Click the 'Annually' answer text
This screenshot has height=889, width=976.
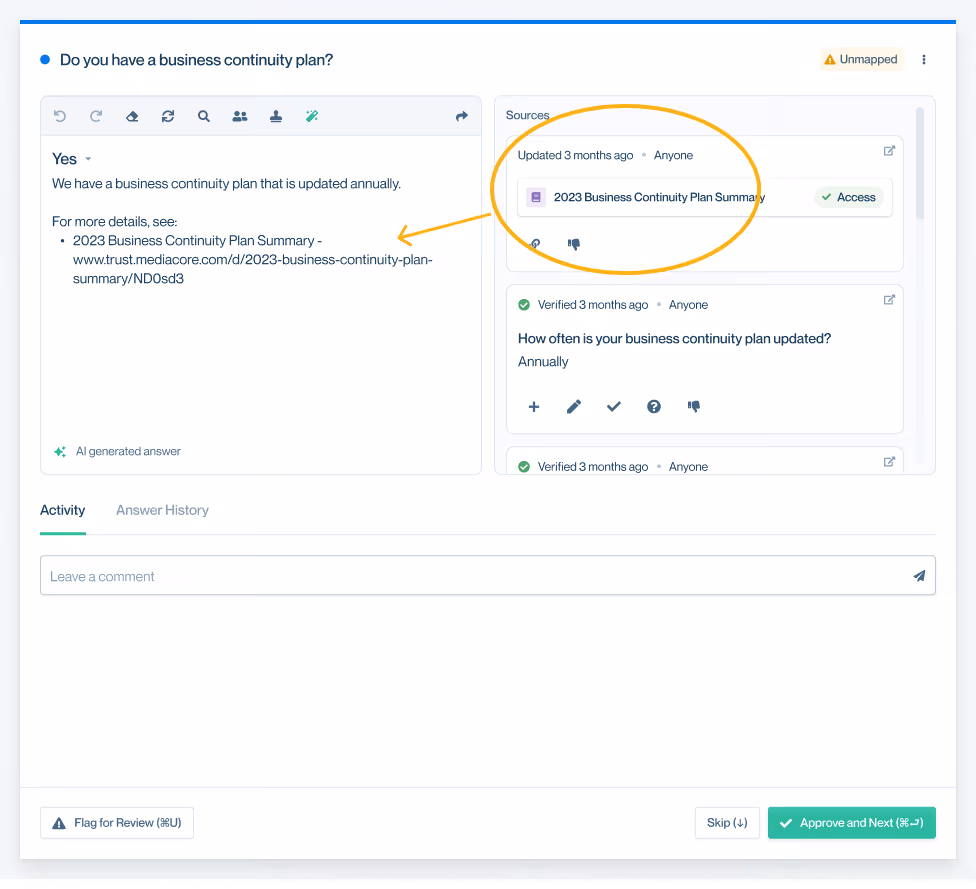(543, 362)
